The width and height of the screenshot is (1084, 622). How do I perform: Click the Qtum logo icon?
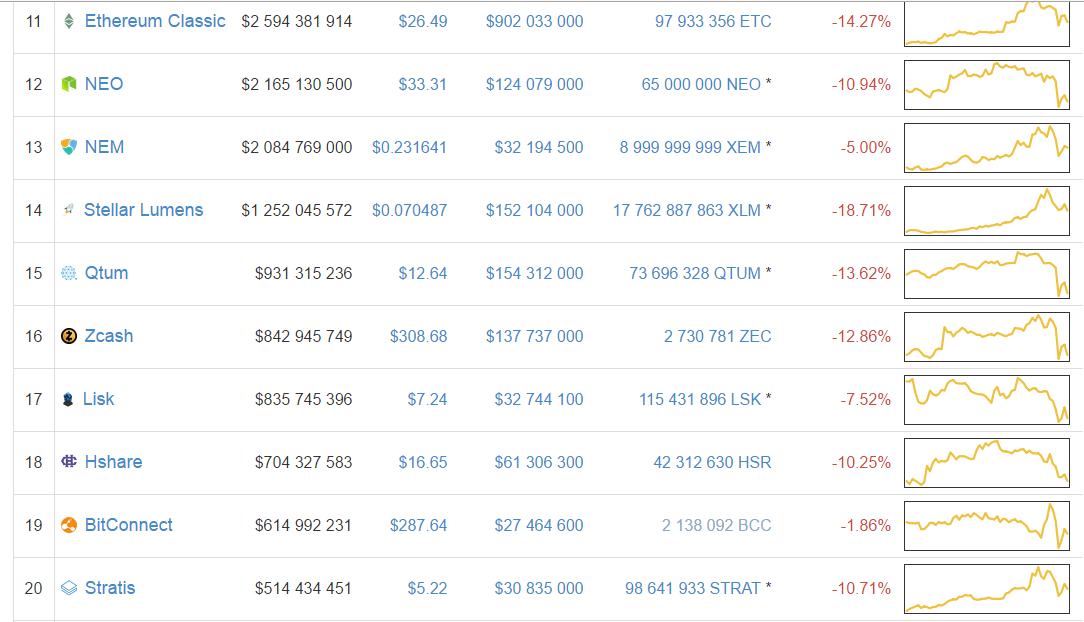(x=68, y=273)
